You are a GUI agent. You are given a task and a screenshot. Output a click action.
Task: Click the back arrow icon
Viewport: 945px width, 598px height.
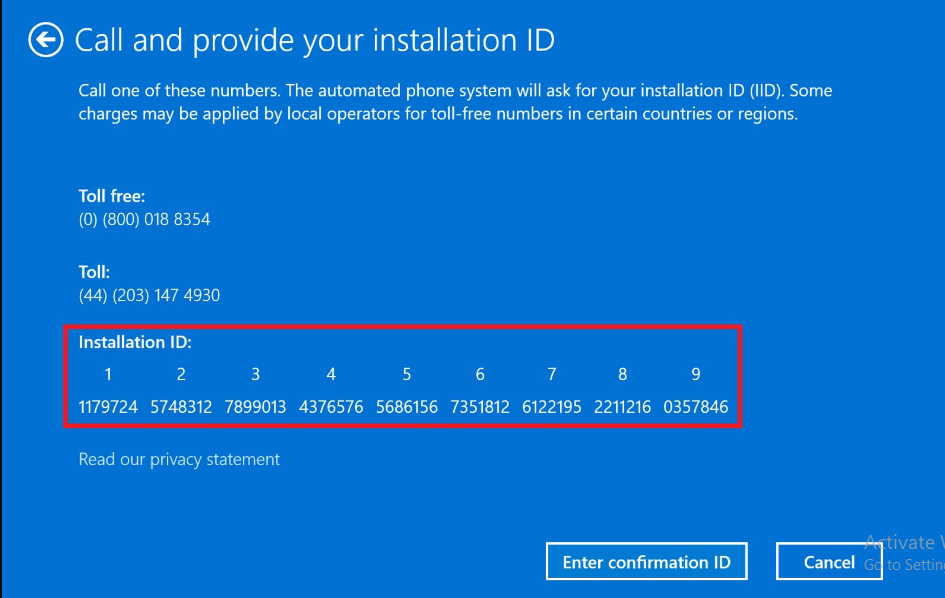point(46,40)
